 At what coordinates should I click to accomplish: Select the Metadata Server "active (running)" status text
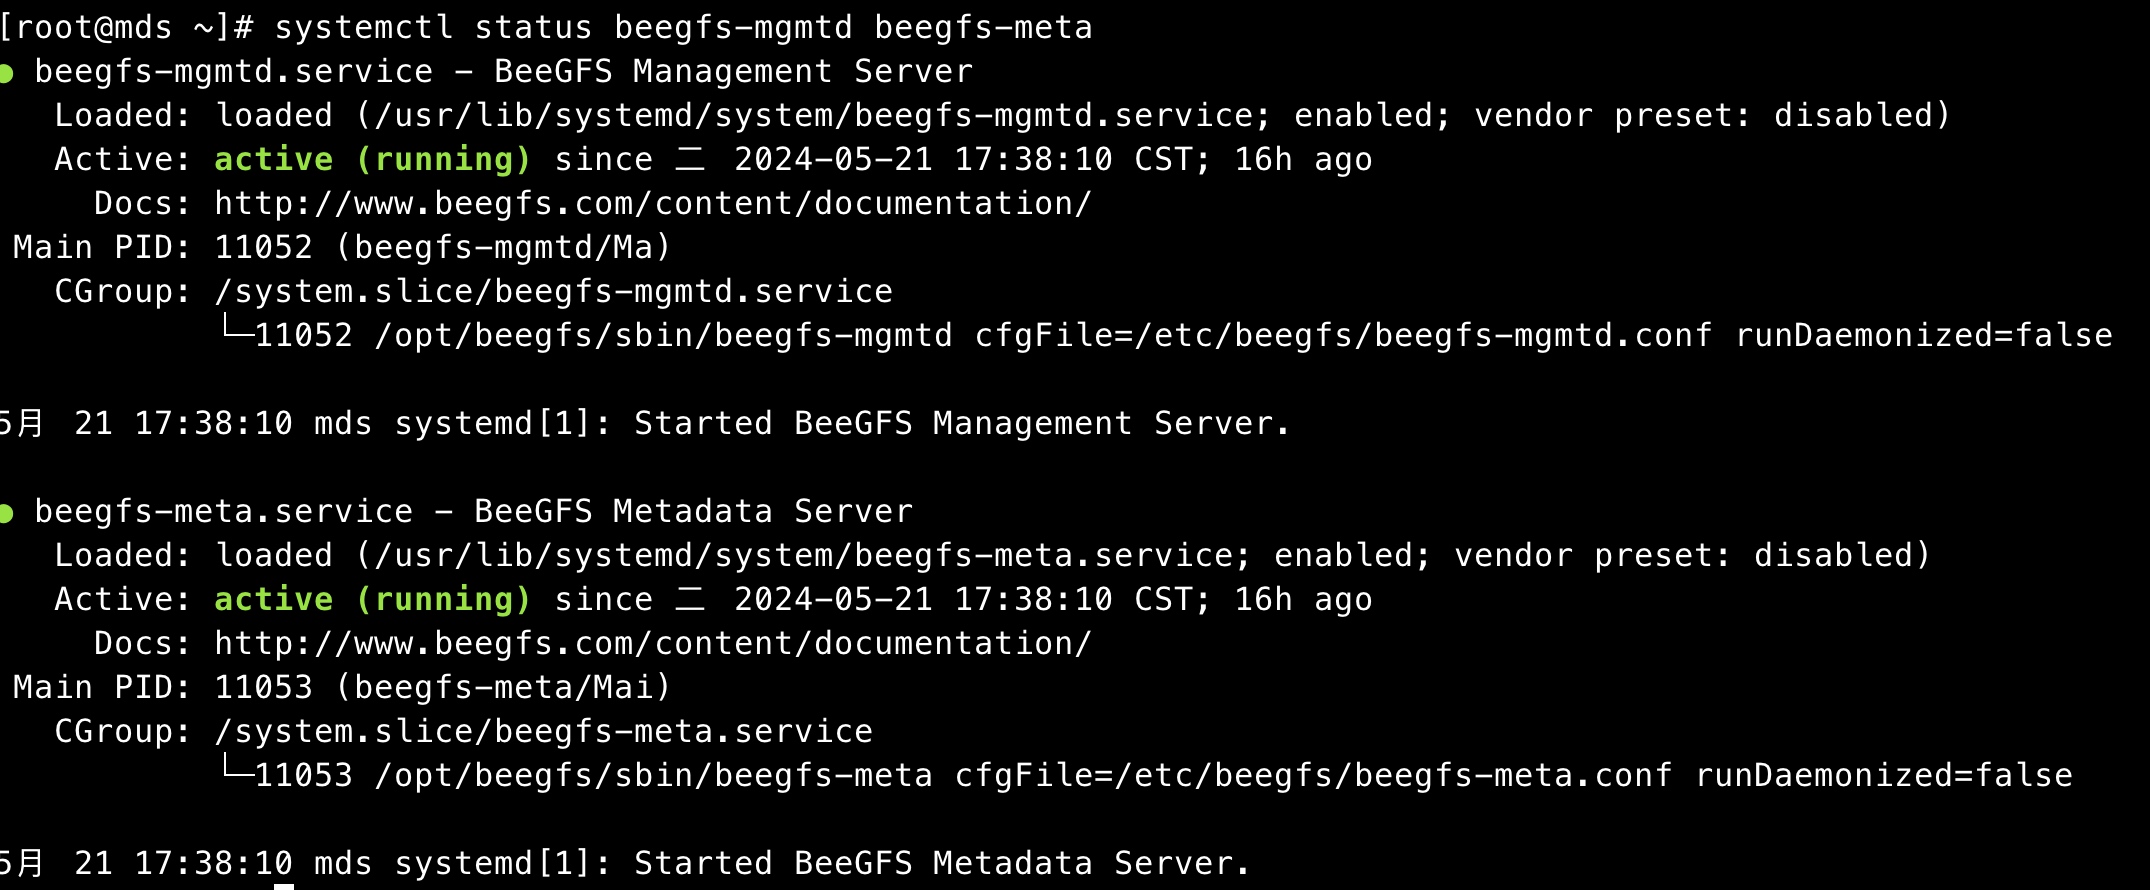[x=372, y=599]
